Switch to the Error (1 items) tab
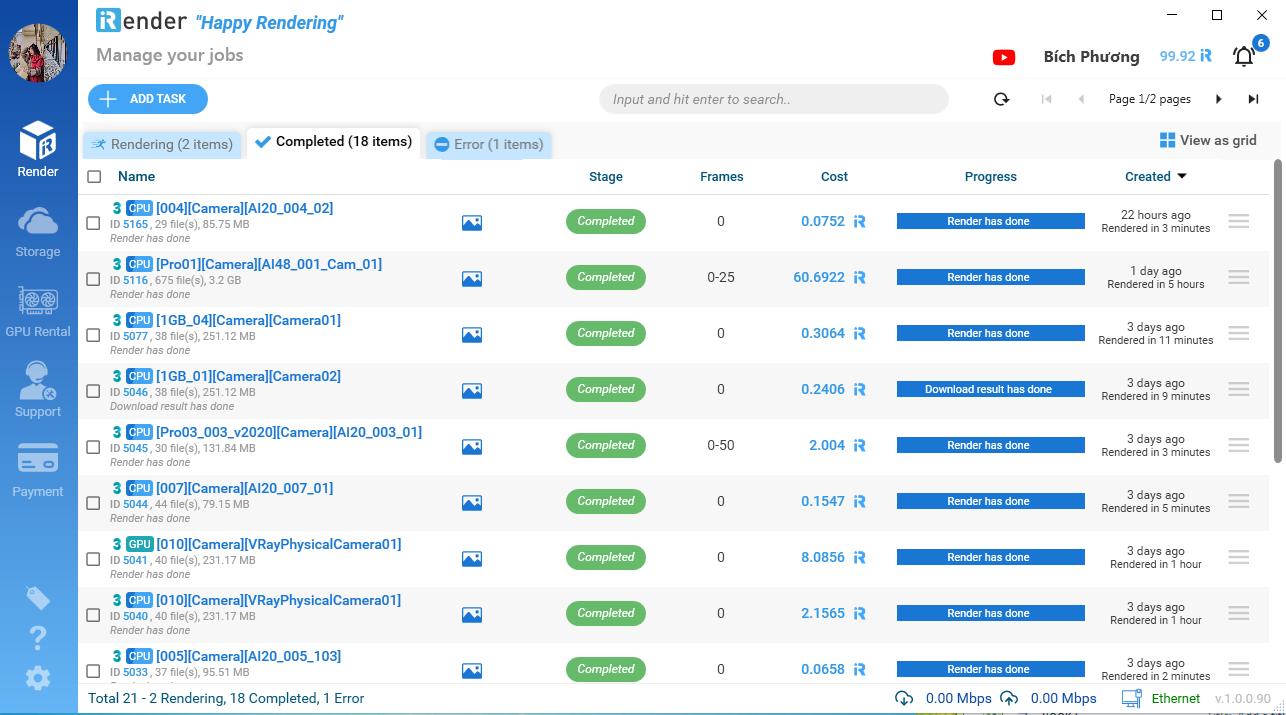The image size is (1286, 715). tap(489, 144)
